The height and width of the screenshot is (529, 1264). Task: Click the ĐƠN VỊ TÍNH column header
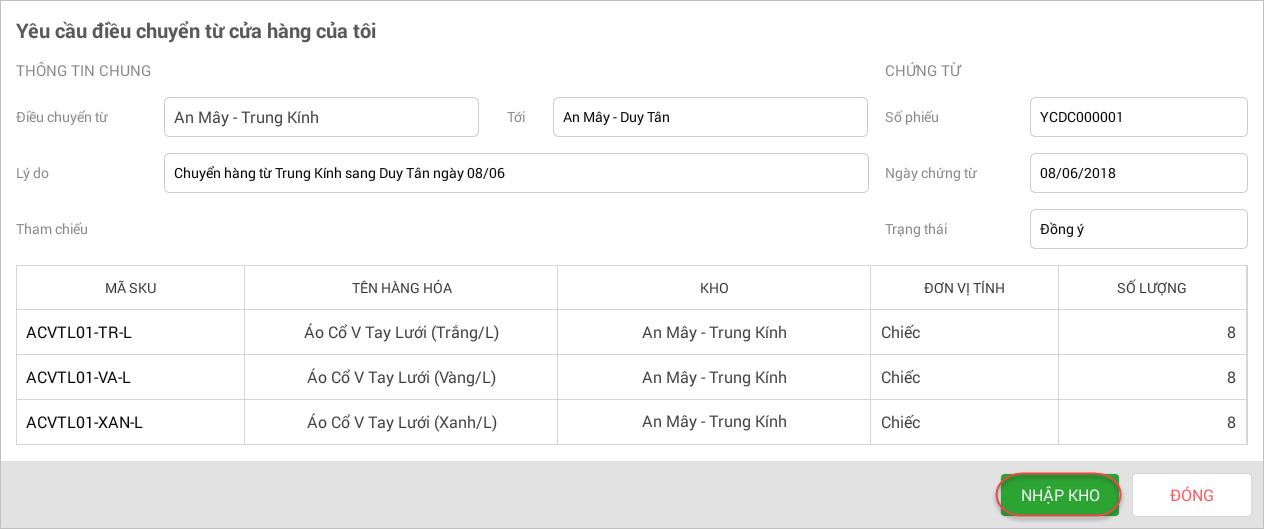tap(964, 288)
